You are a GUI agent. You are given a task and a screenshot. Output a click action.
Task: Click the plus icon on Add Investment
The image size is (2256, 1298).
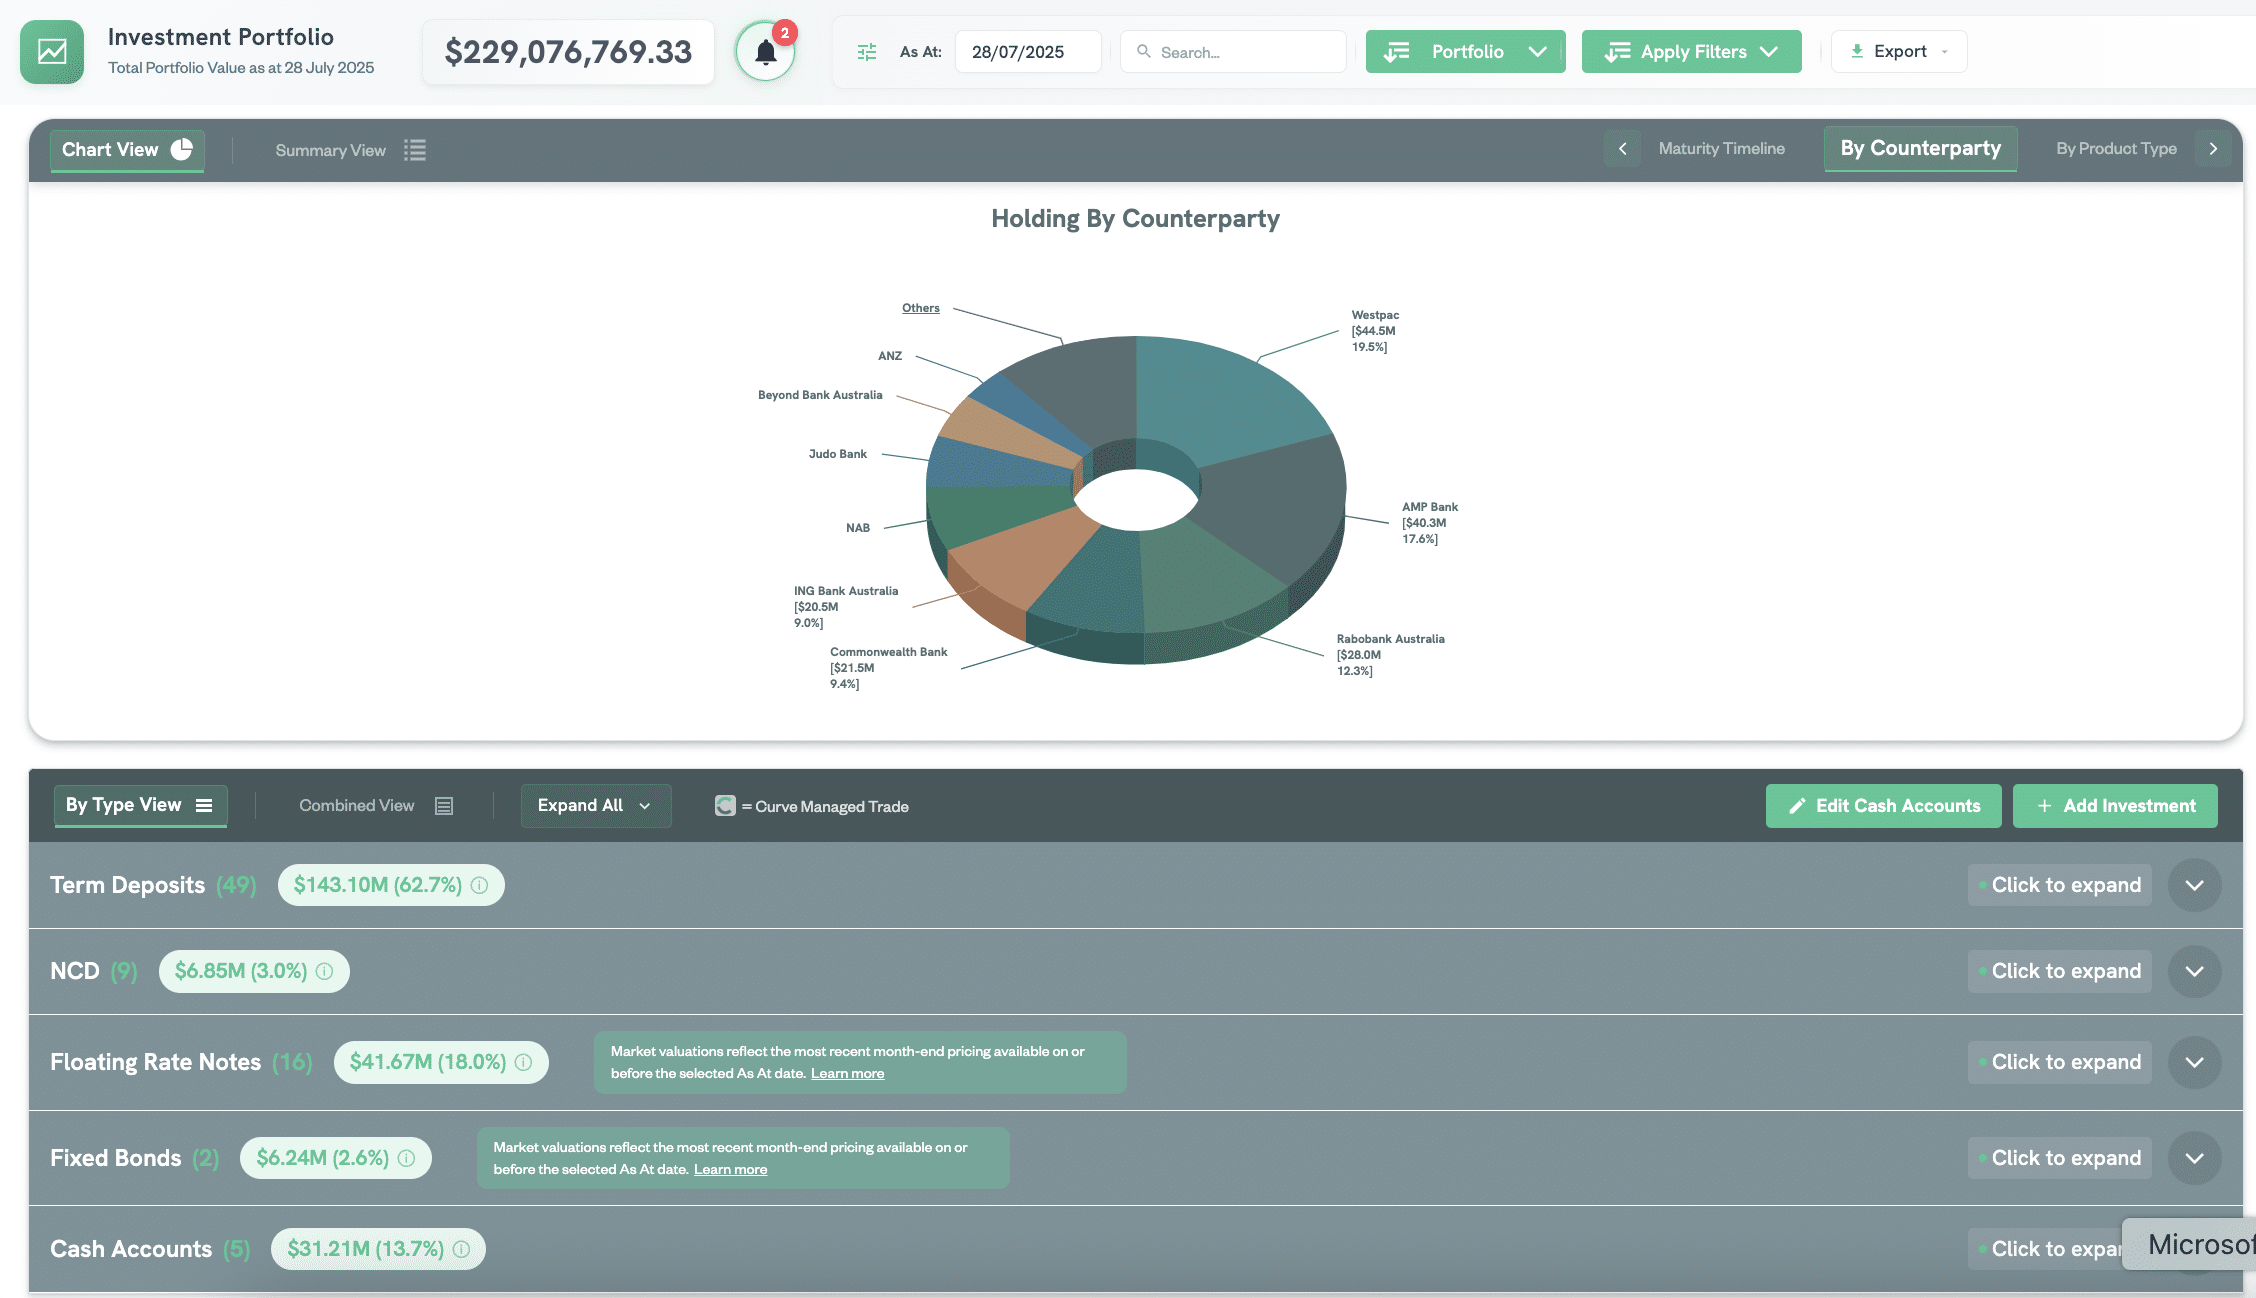click(x=2045, y=806)
